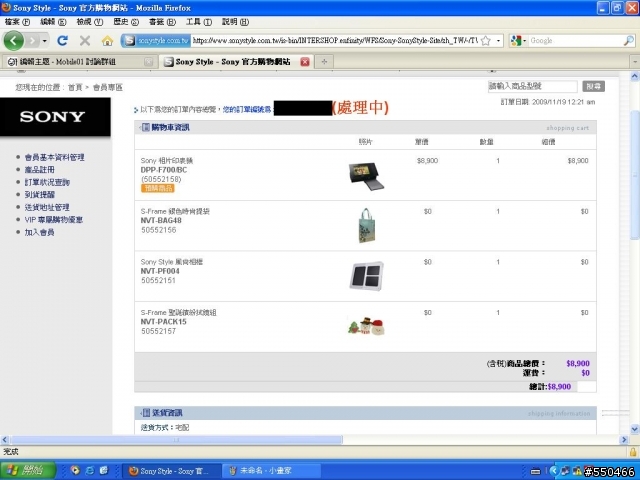Open 送貨地址管理 in sidebar

[47, 207]
